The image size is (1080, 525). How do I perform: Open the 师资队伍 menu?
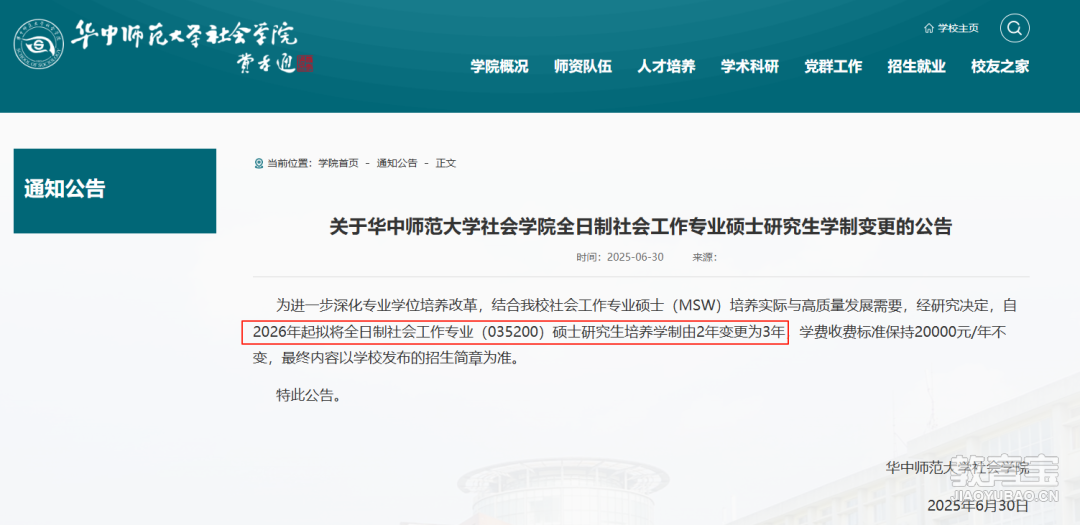[583, 67]
